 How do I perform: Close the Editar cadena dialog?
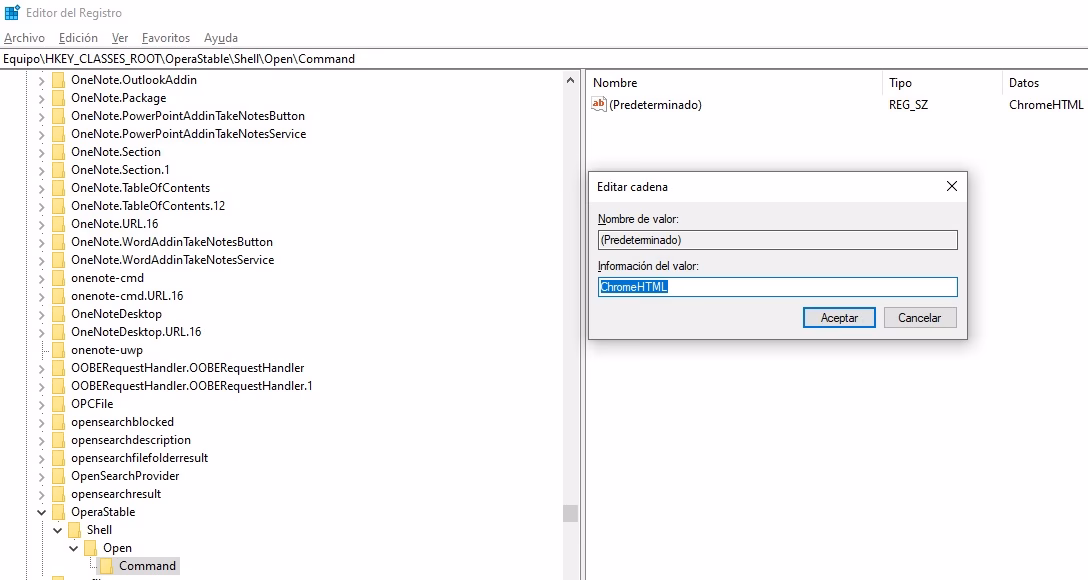coord(951,186)
